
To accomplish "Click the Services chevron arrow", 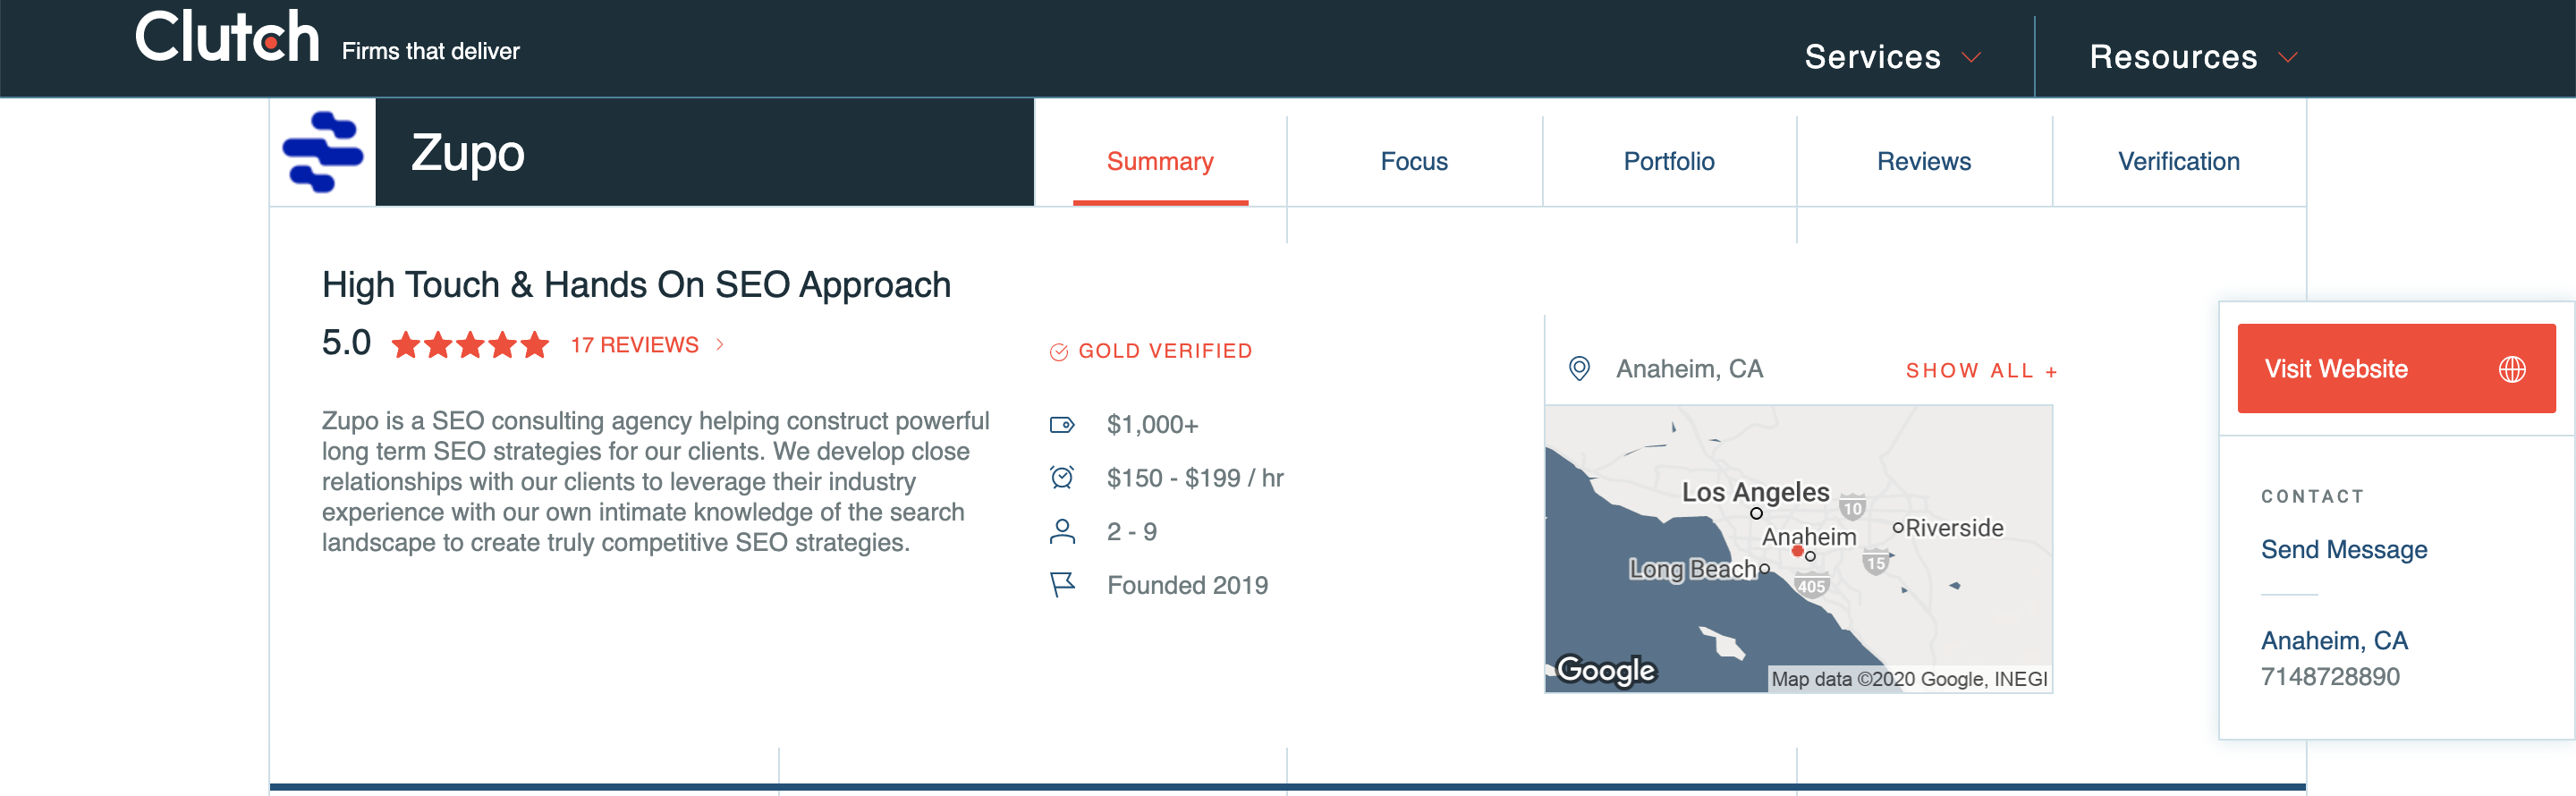I will click(1971, 57).
